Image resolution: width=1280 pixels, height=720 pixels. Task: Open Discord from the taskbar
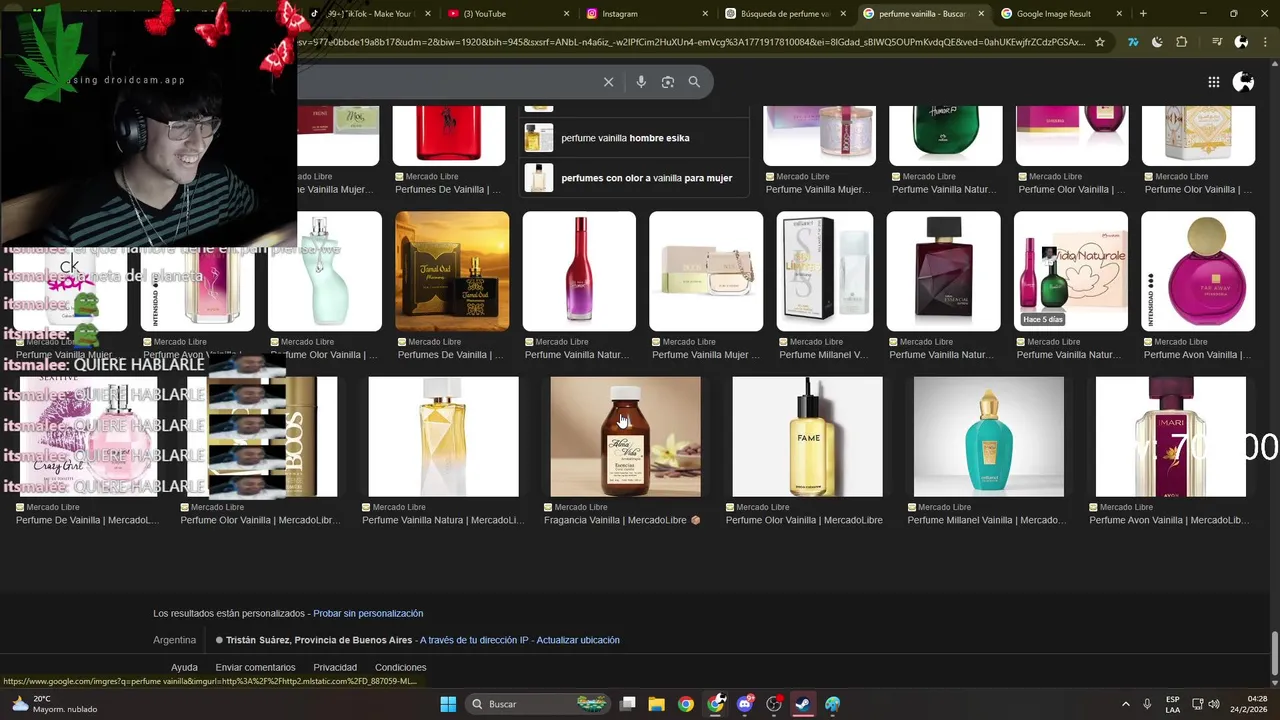pos(744,704)
